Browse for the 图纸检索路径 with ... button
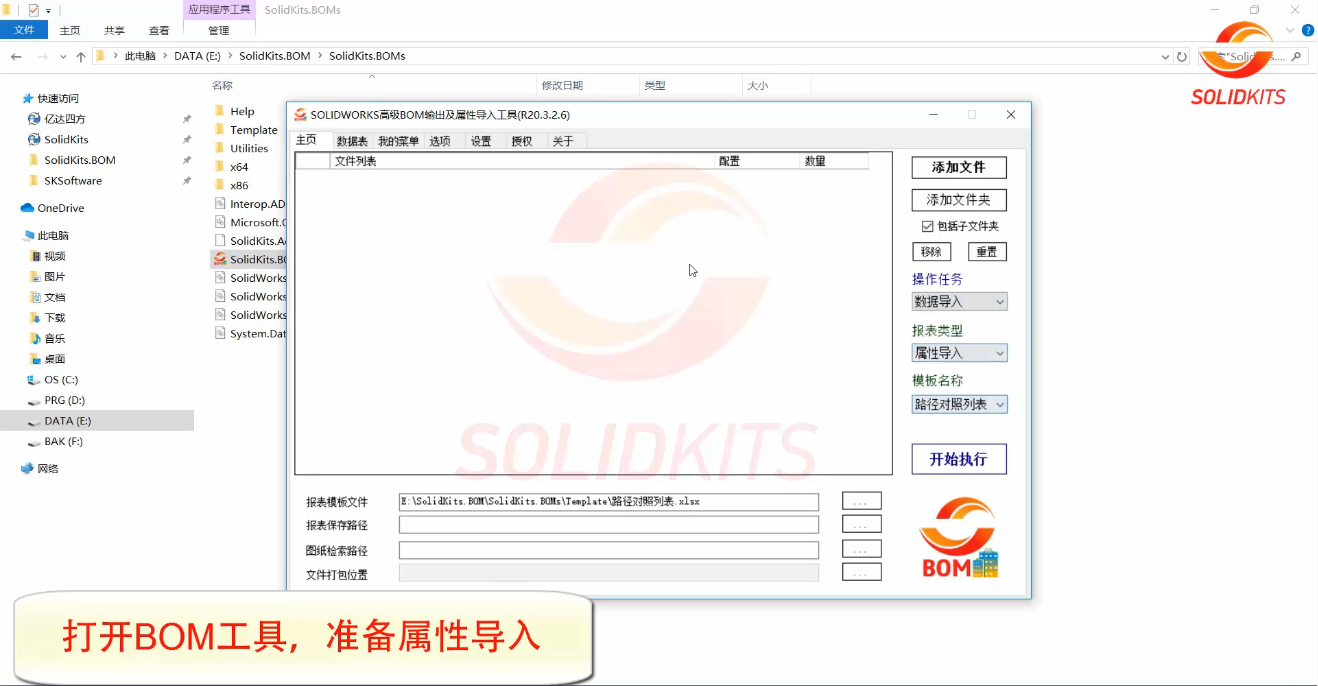This screenshot has height=686, width=1318. 861,549
